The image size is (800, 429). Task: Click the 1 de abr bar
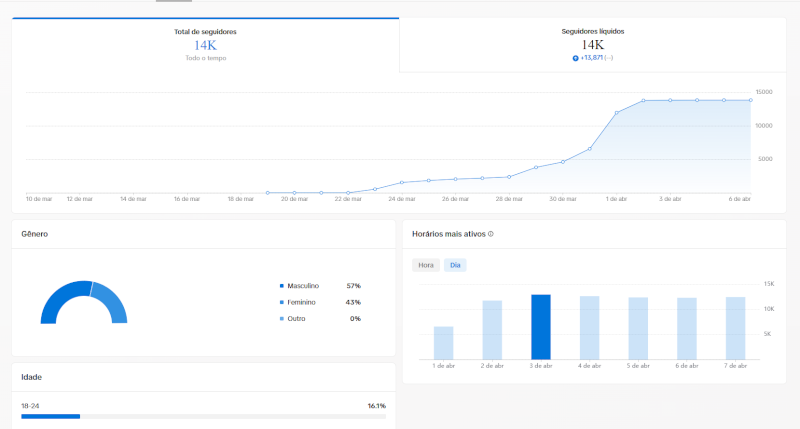(x=444, y=343)
